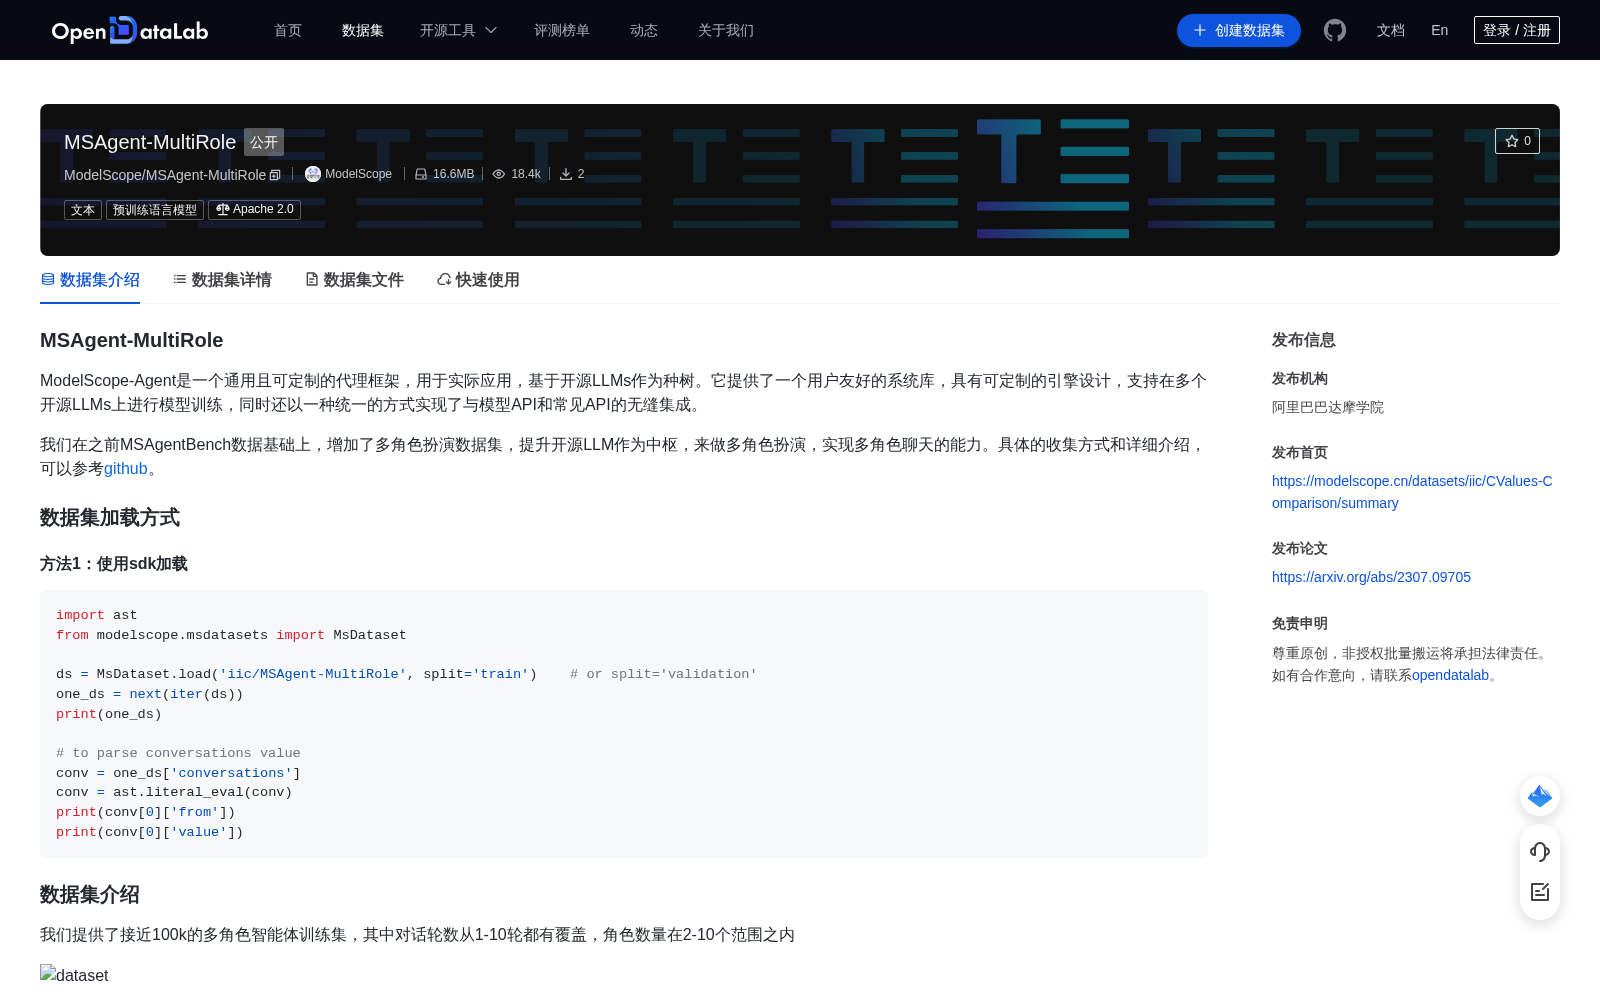This screenshot has height=1000, width=1600.
Task: Click the ModelScope publisher name
Action: click(x=358, y=174)
